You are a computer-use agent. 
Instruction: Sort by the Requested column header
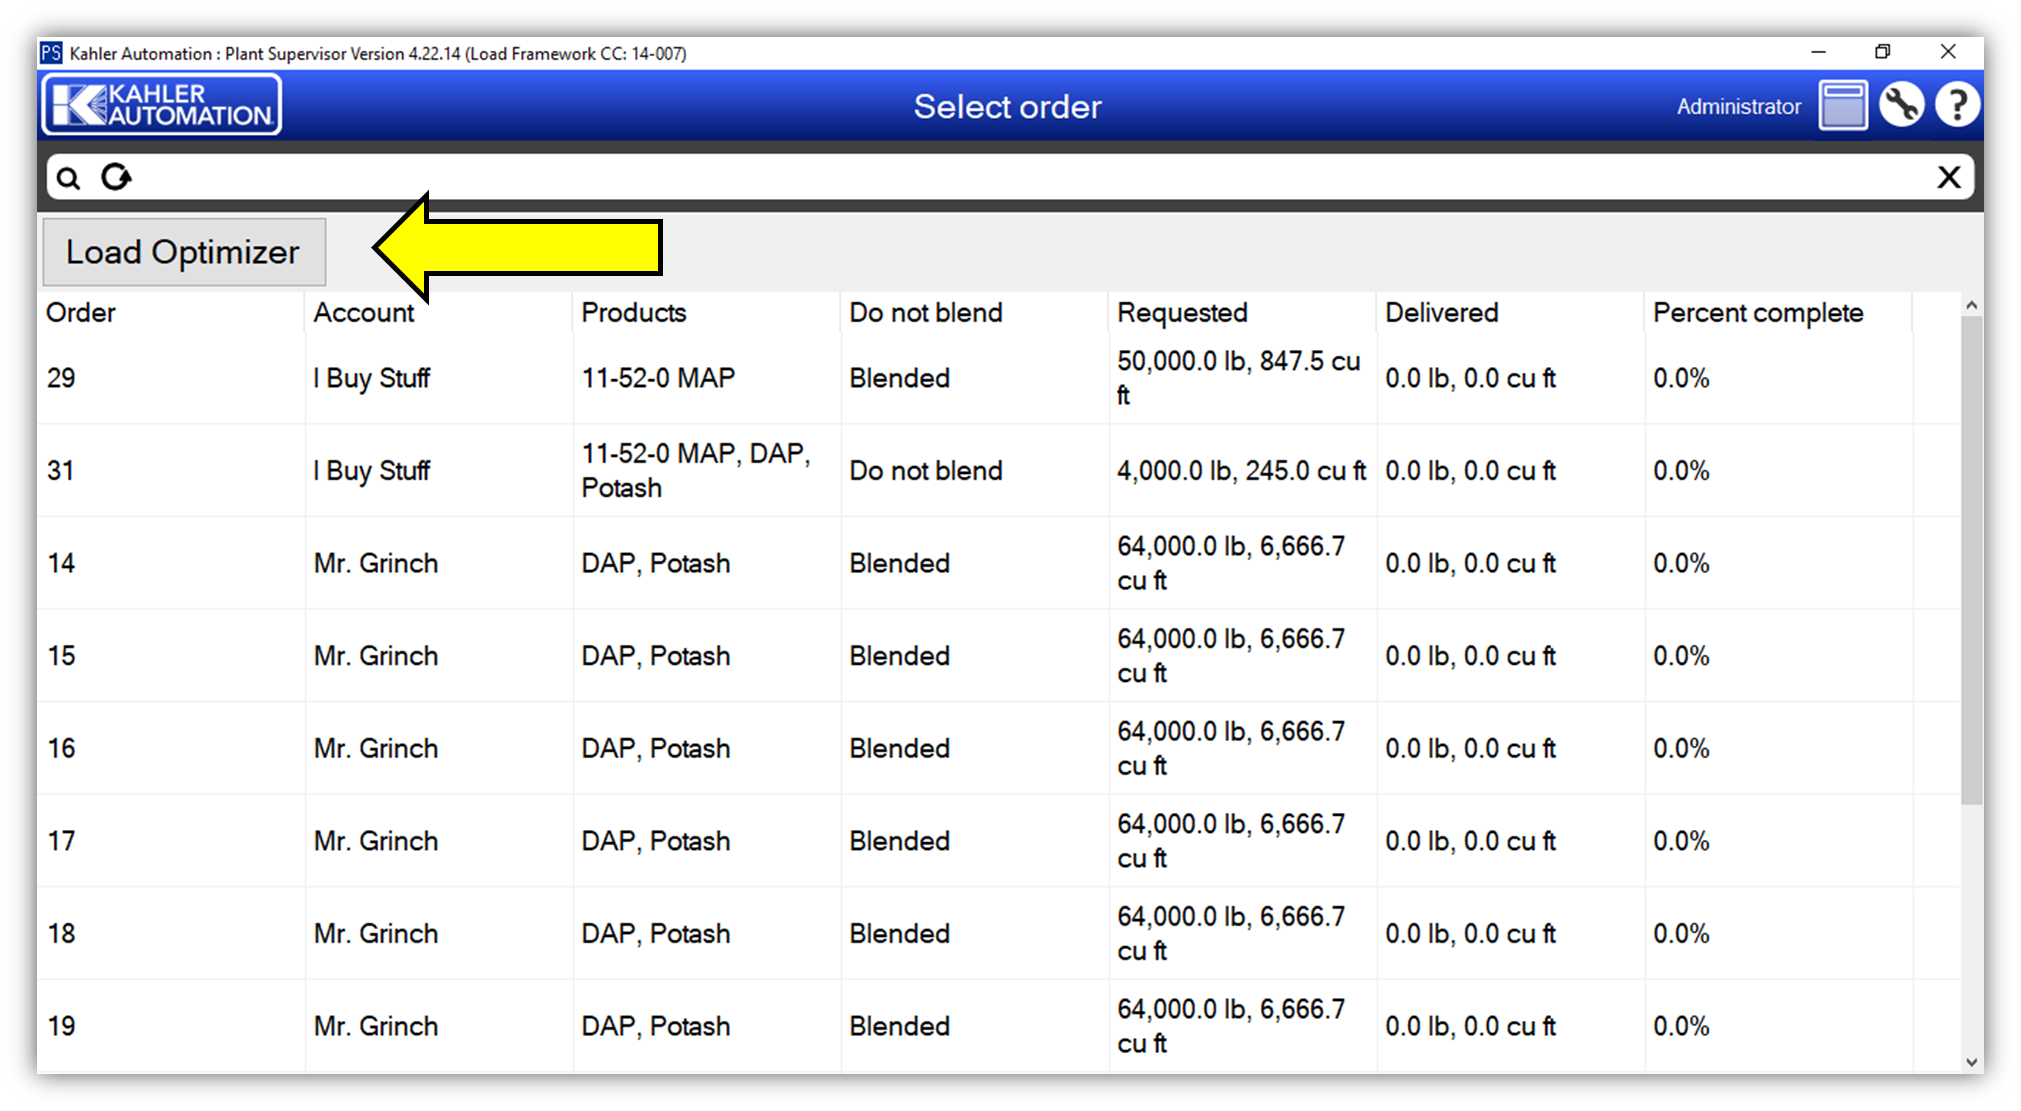[1182, 313]
